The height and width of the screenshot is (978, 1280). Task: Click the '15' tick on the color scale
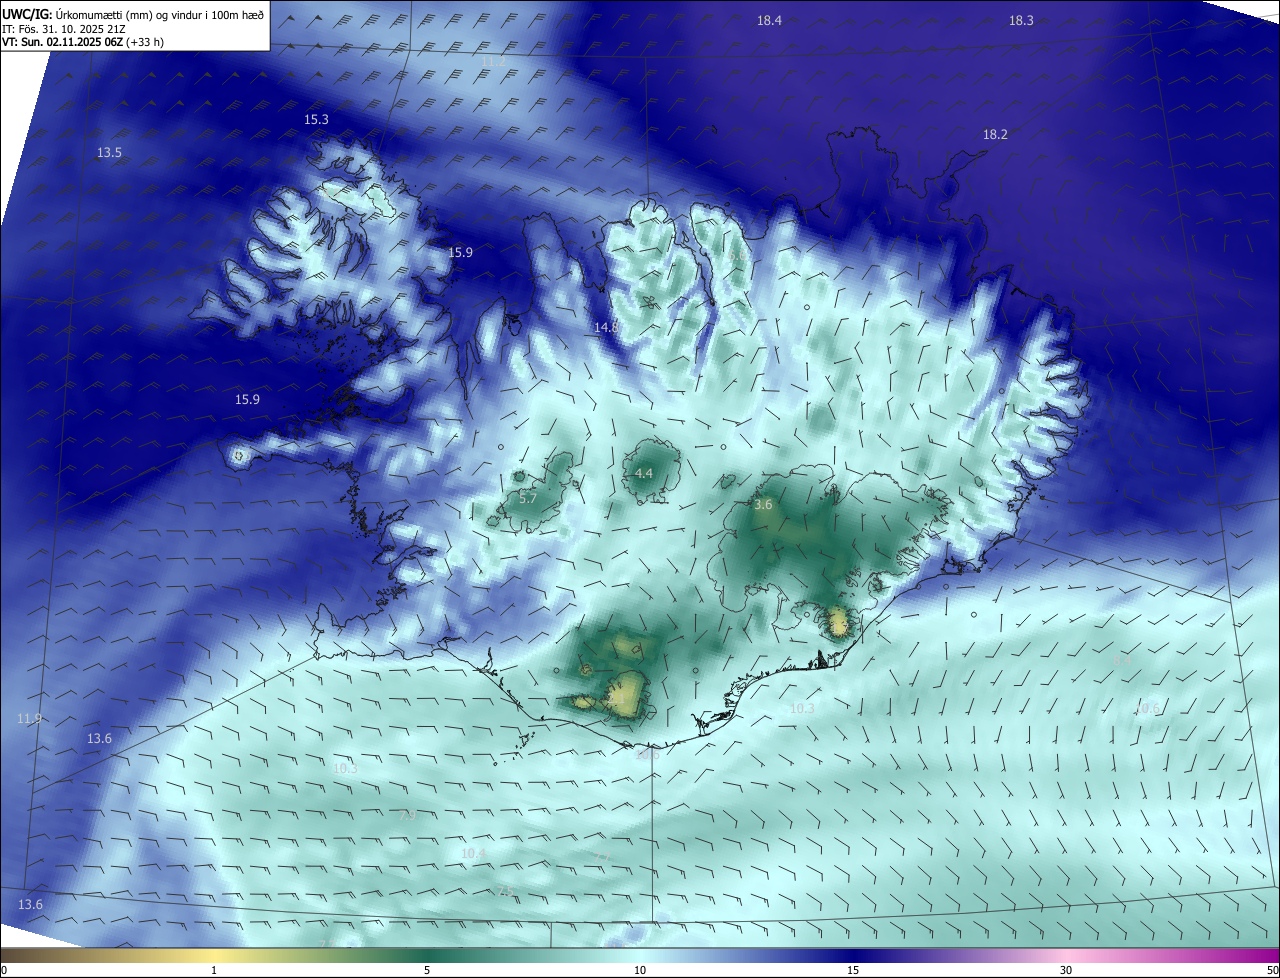pyautogui.click(x=853, y=970)
